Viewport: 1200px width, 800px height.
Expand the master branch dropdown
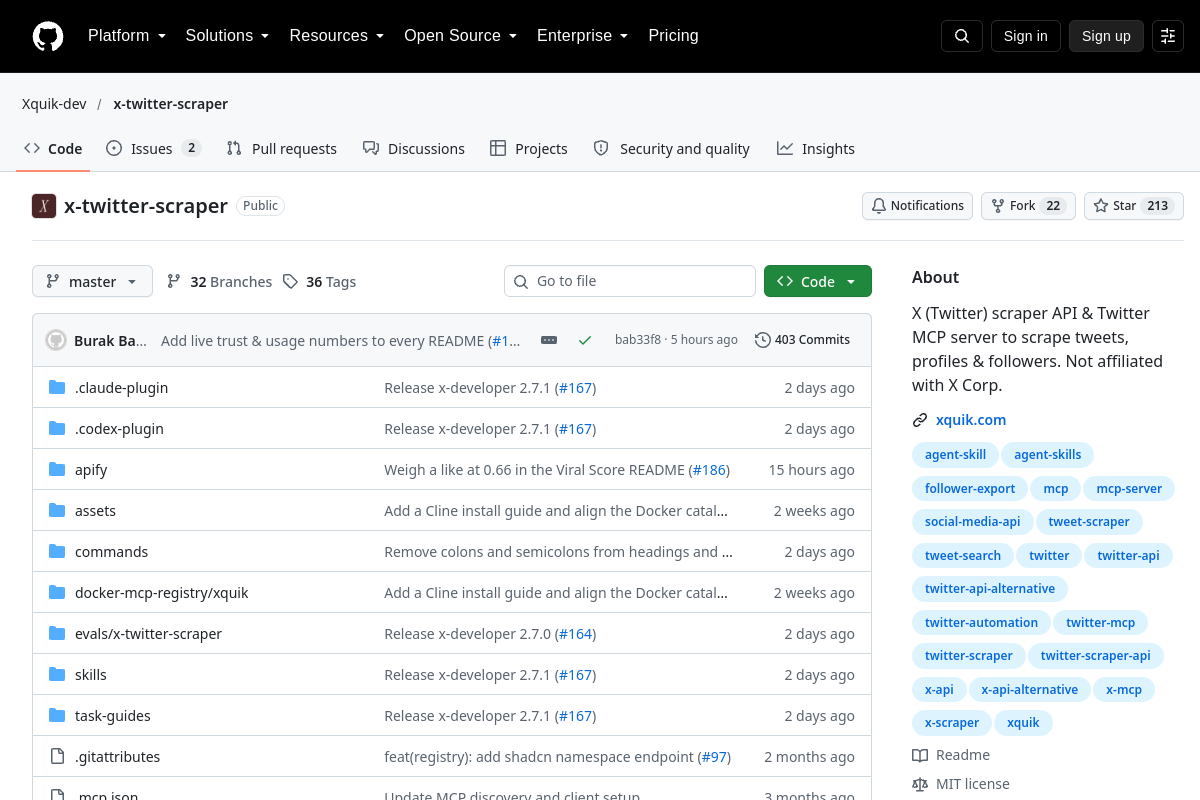[92, 281]
